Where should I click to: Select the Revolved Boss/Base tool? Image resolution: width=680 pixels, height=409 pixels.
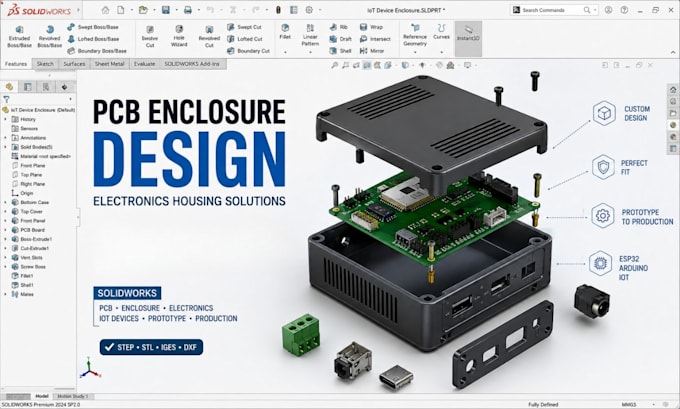pyautogui.click(x=49, y=36)
